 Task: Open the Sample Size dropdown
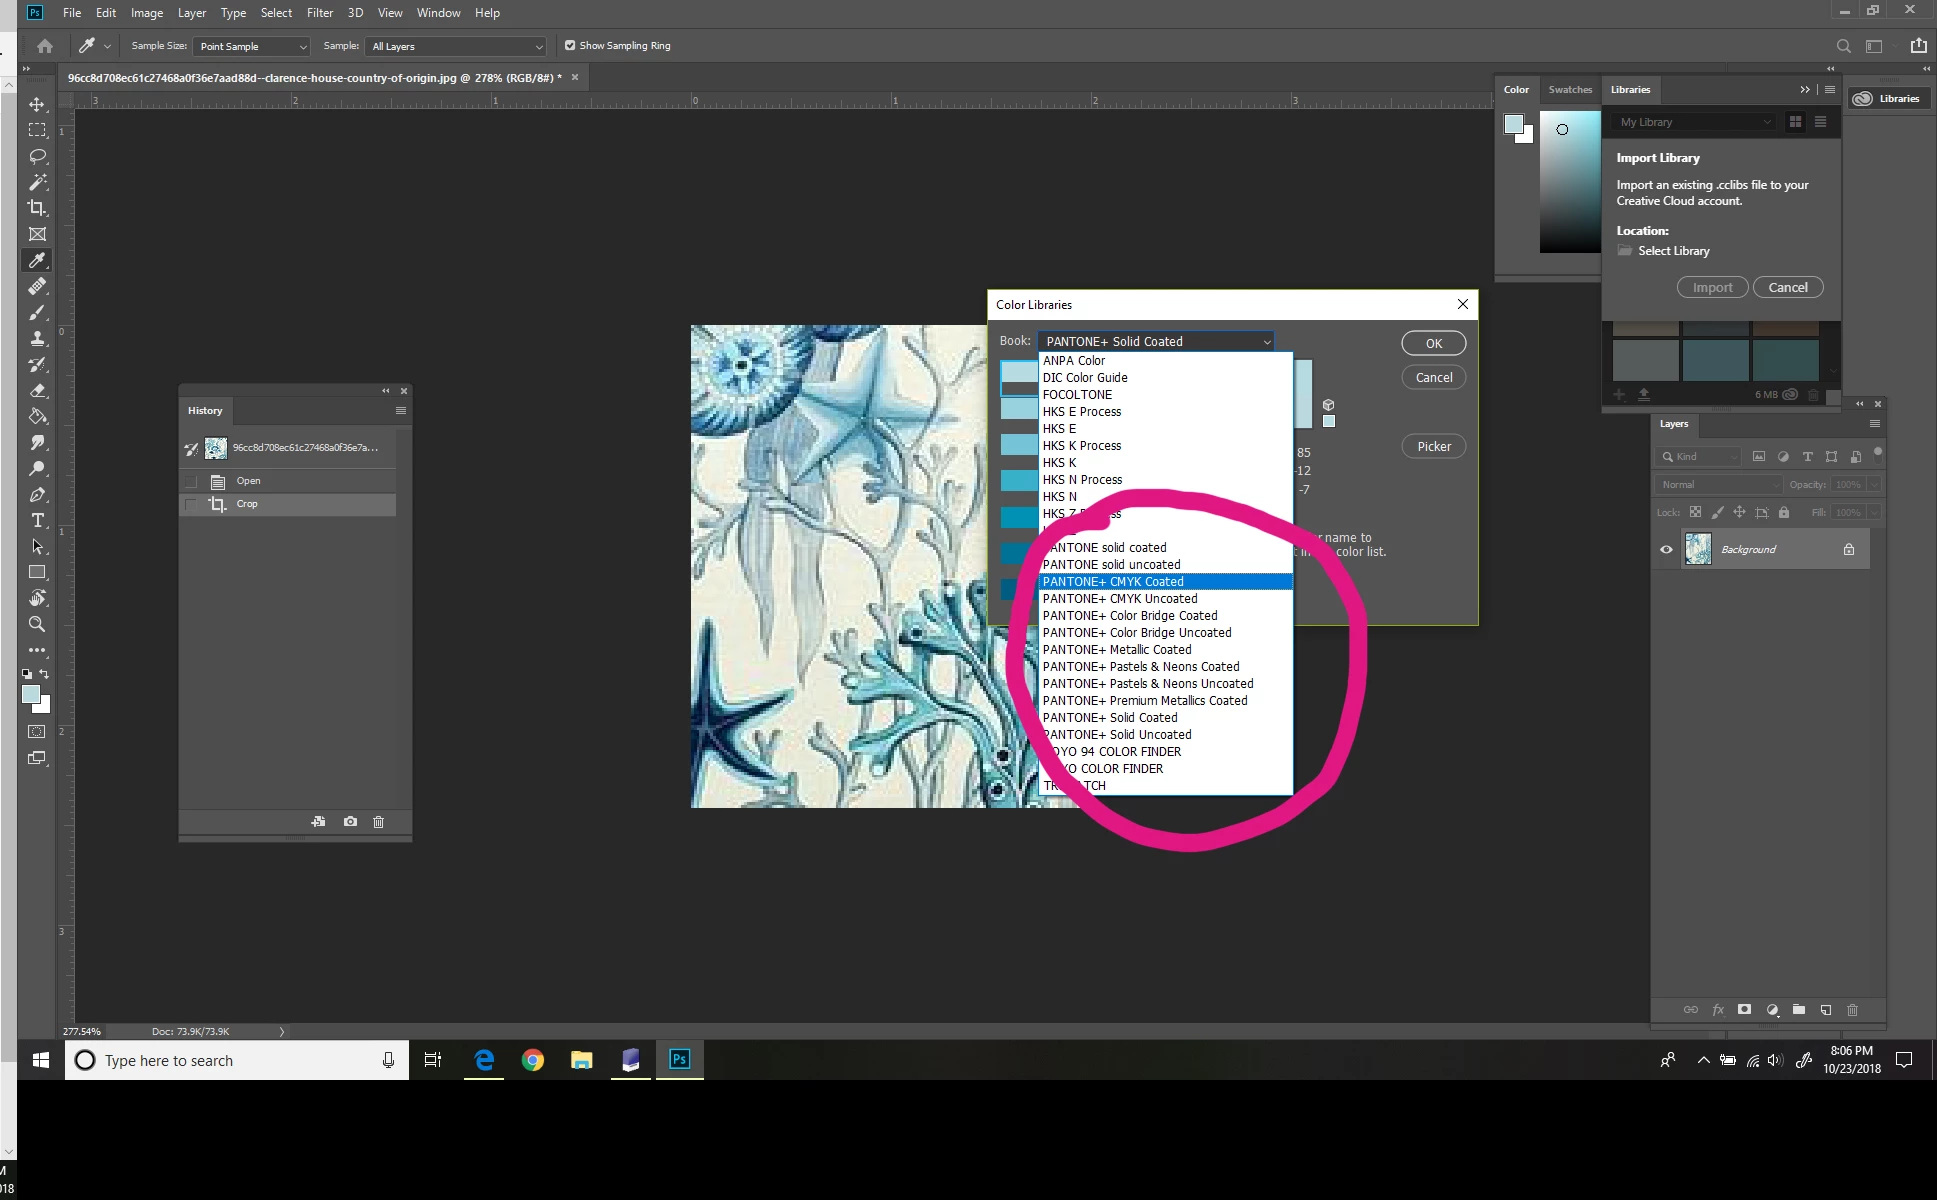252,46
